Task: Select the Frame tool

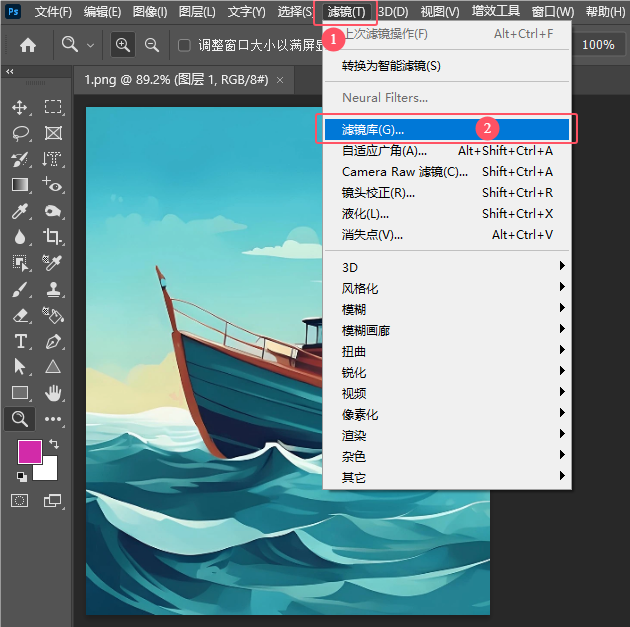Action: point(53,133)
